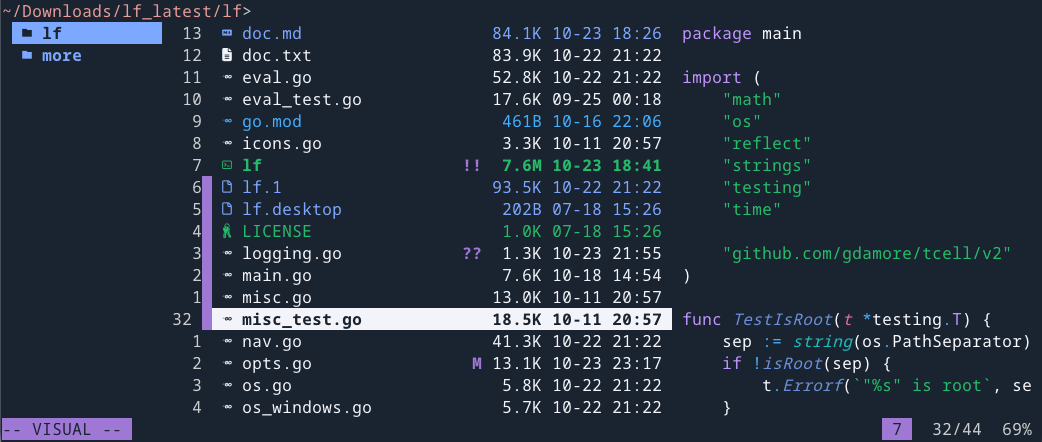Click the text file icon beside doc.txt

click(227, 56)
